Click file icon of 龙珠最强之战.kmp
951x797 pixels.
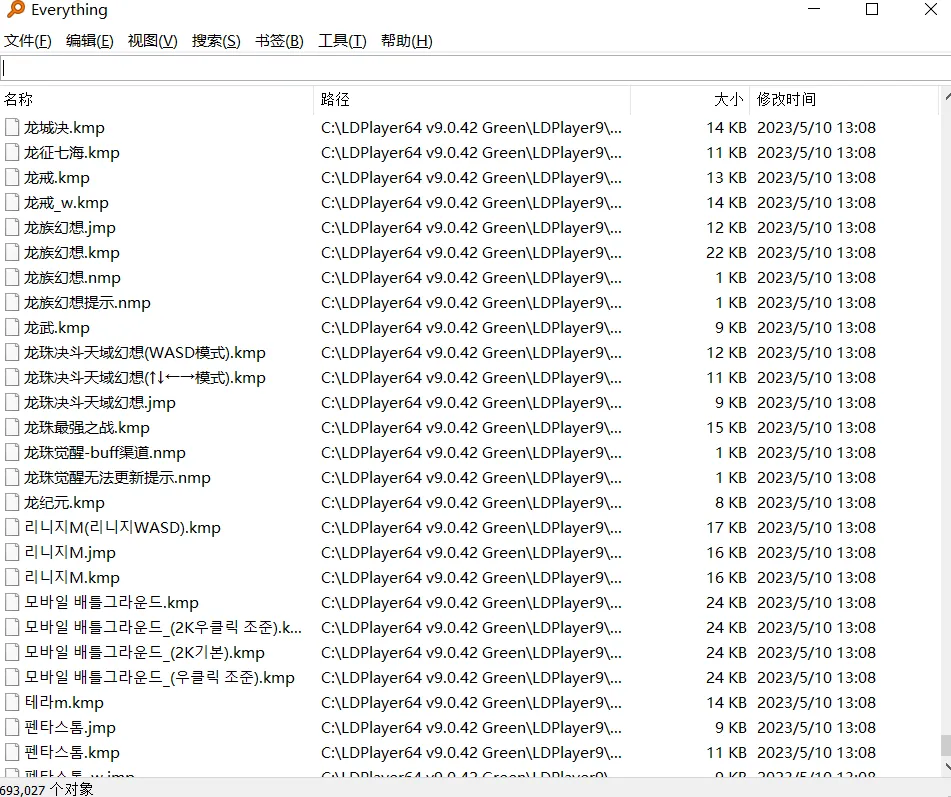coord(12,428)
